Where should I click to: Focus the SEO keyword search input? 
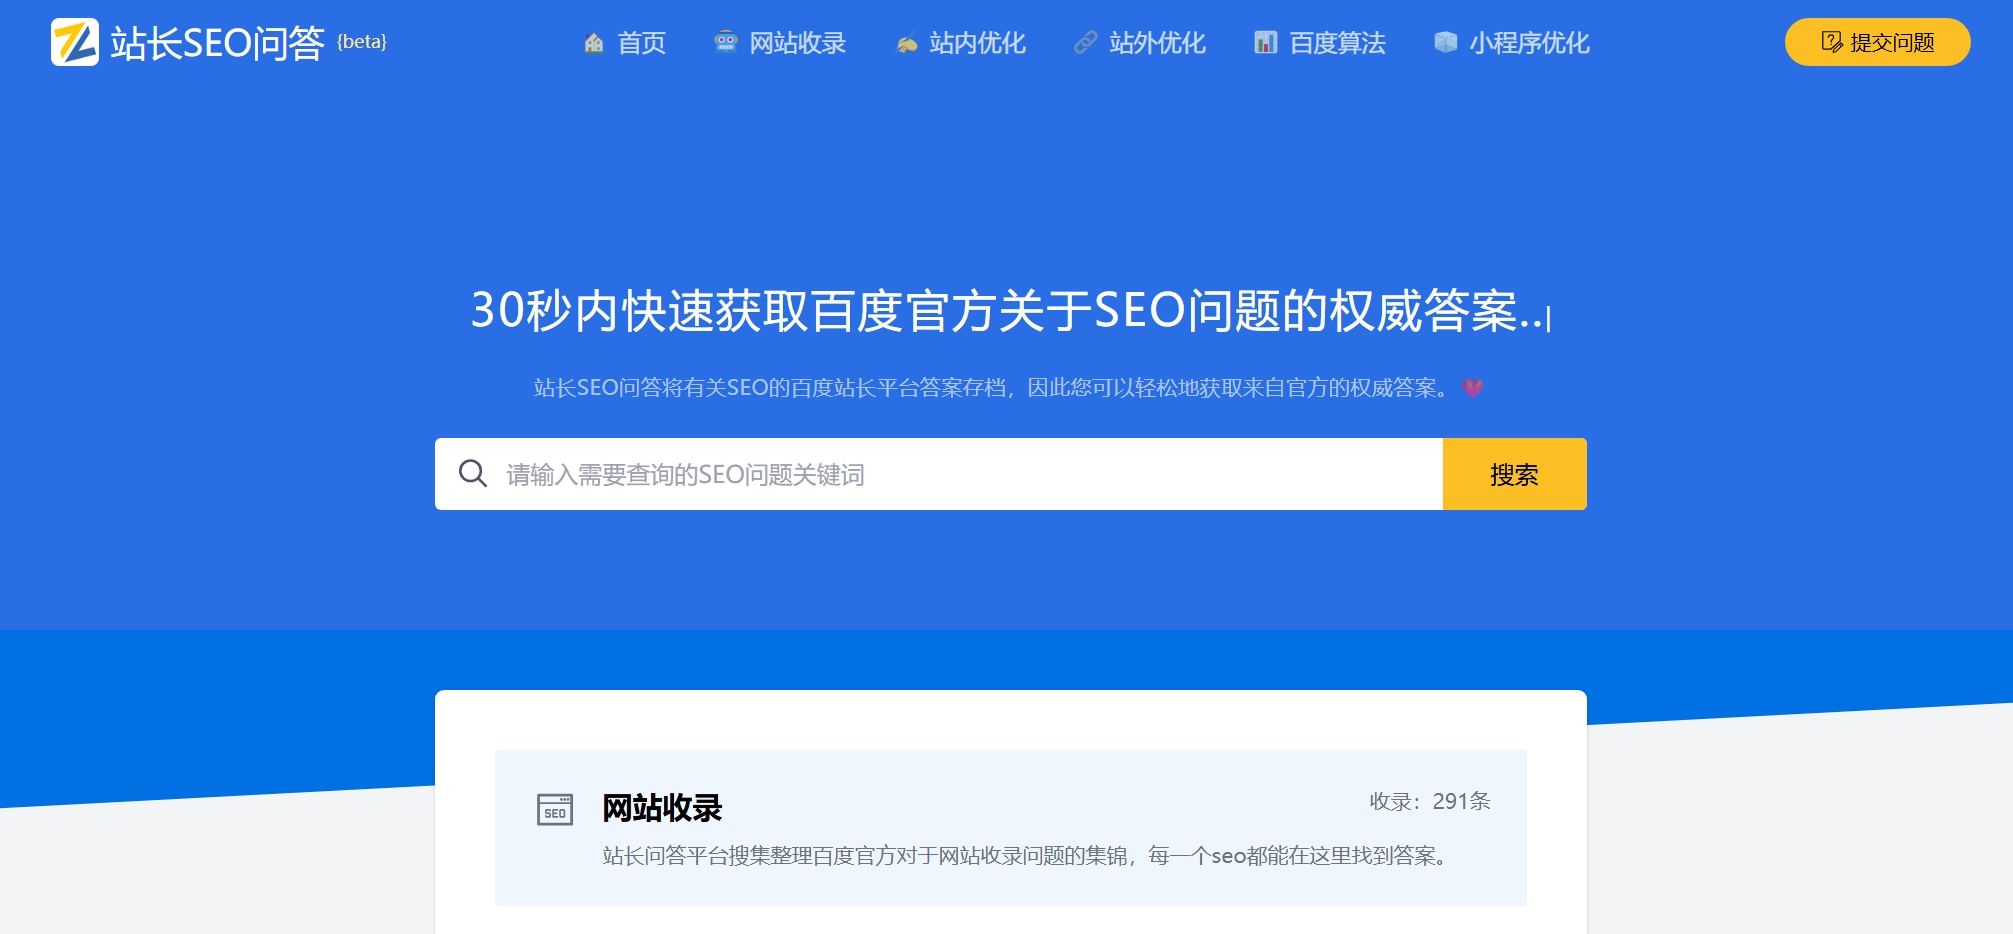[x=939, y=474]
